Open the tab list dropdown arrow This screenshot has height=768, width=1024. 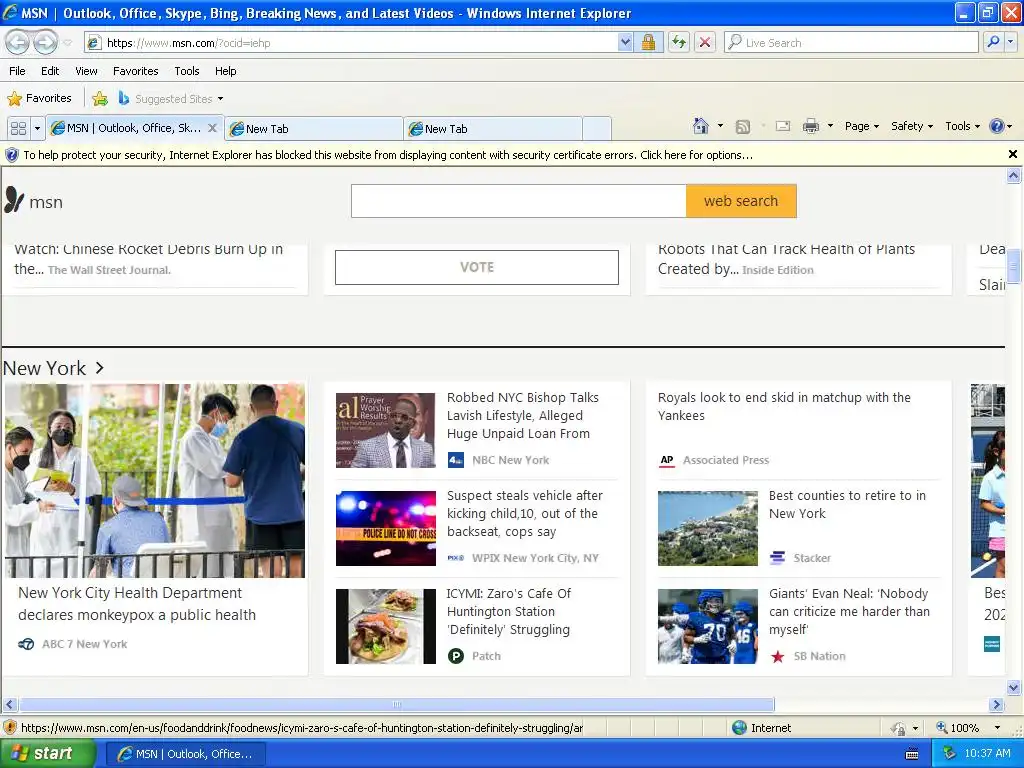coord(37,128)
